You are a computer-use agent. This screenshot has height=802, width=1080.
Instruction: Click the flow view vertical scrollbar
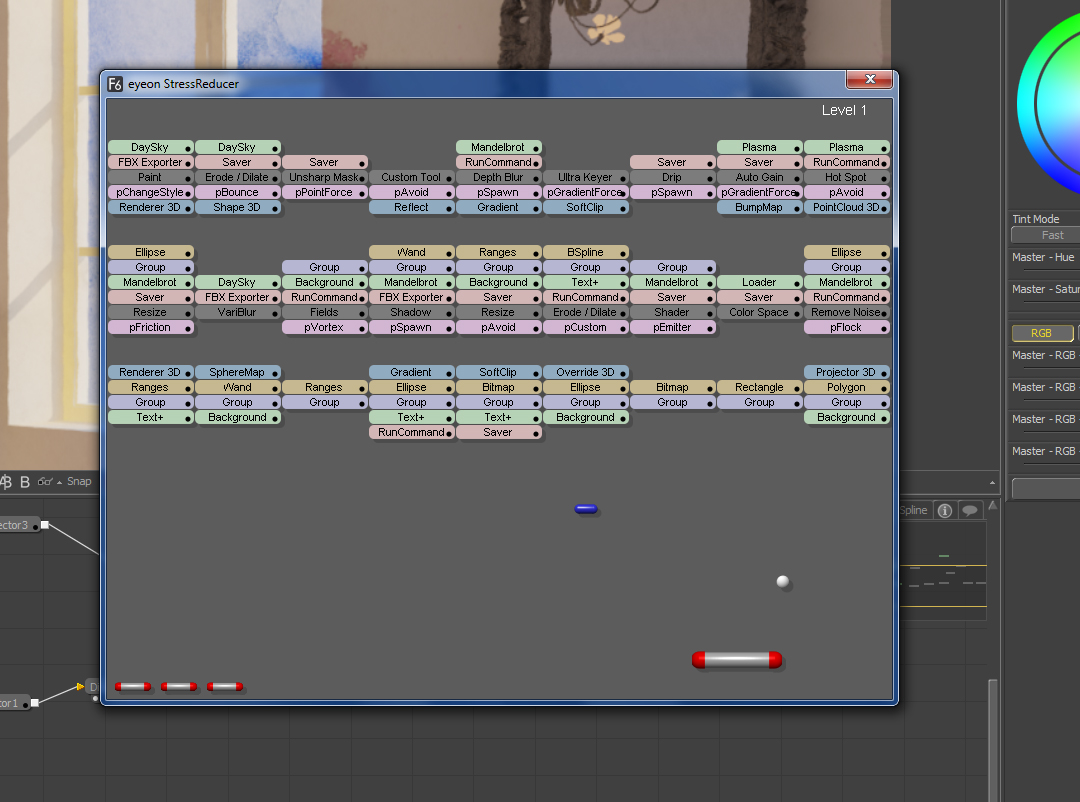993,740
